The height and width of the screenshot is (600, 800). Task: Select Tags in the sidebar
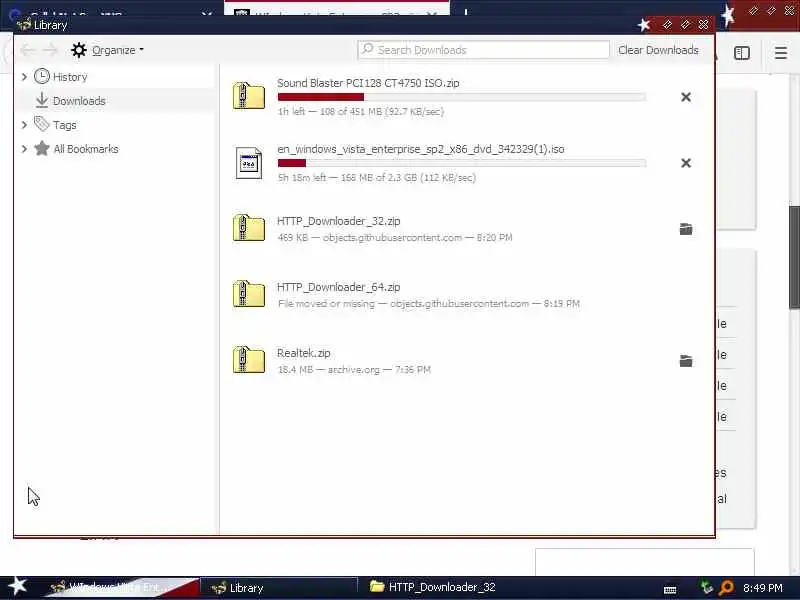point(65,125)
